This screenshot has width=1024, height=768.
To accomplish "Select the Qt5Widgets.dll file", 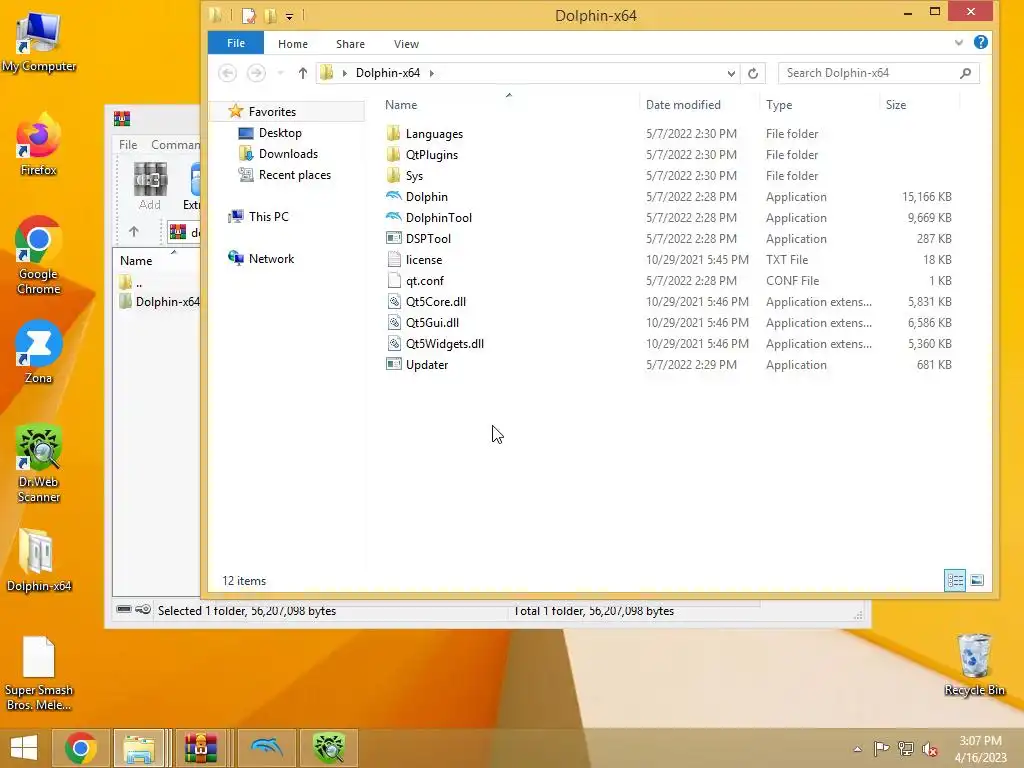I will click(x=444, y=344).
